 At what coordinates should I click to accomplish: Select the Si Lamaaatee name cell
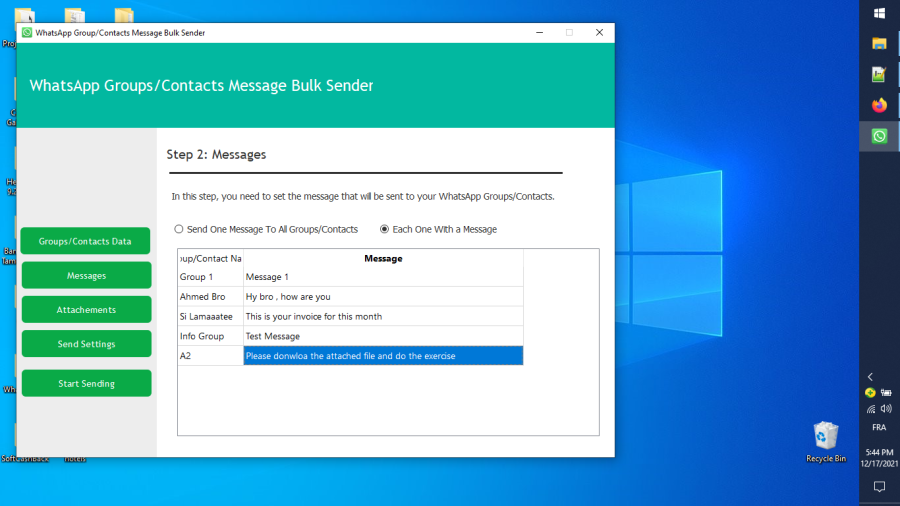click(211, 316)
